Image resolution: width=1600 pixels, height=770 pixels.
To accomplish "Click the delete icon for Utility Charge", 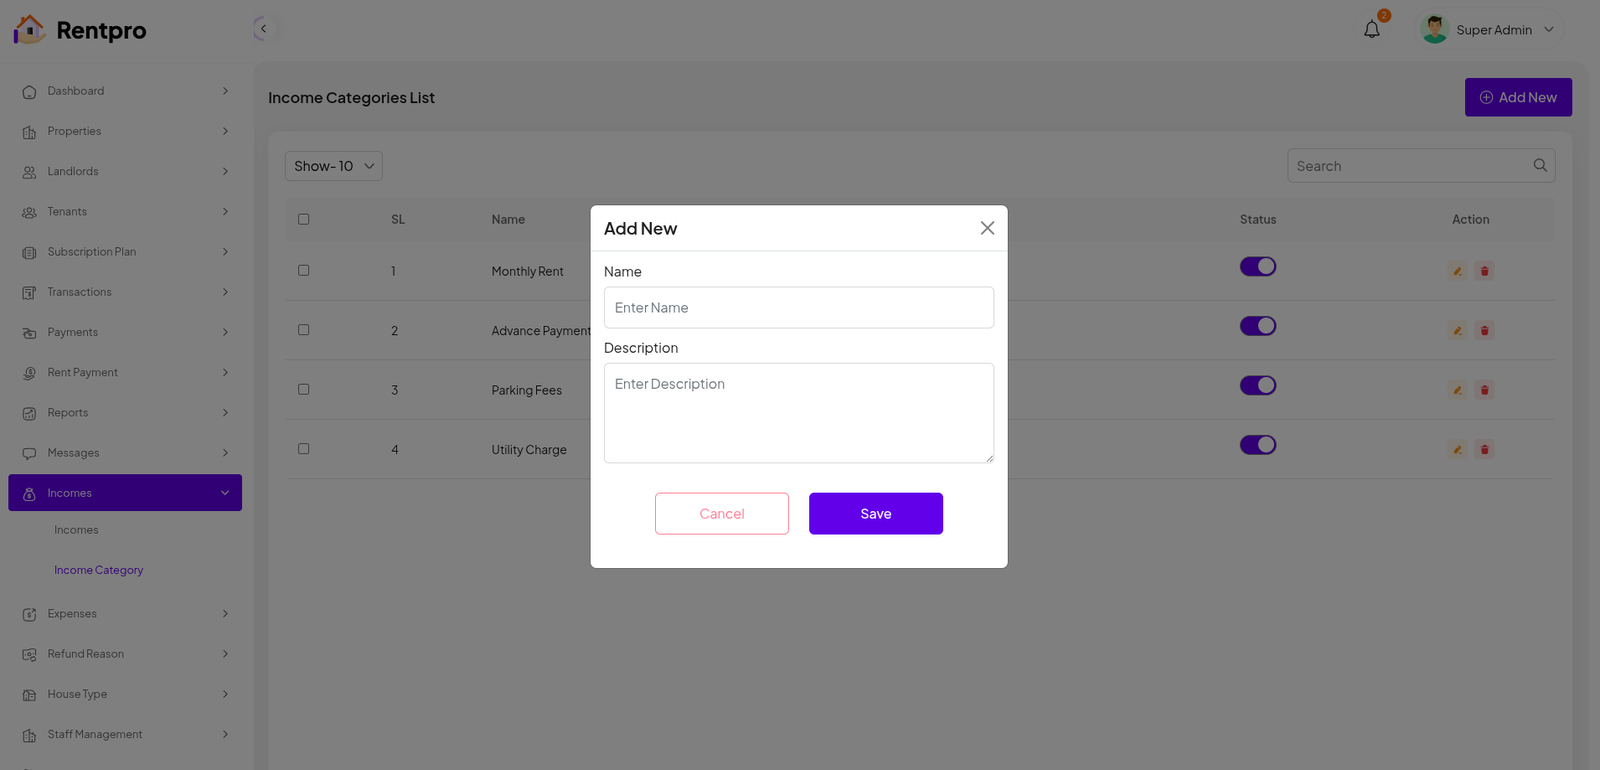I will 1484,450.
